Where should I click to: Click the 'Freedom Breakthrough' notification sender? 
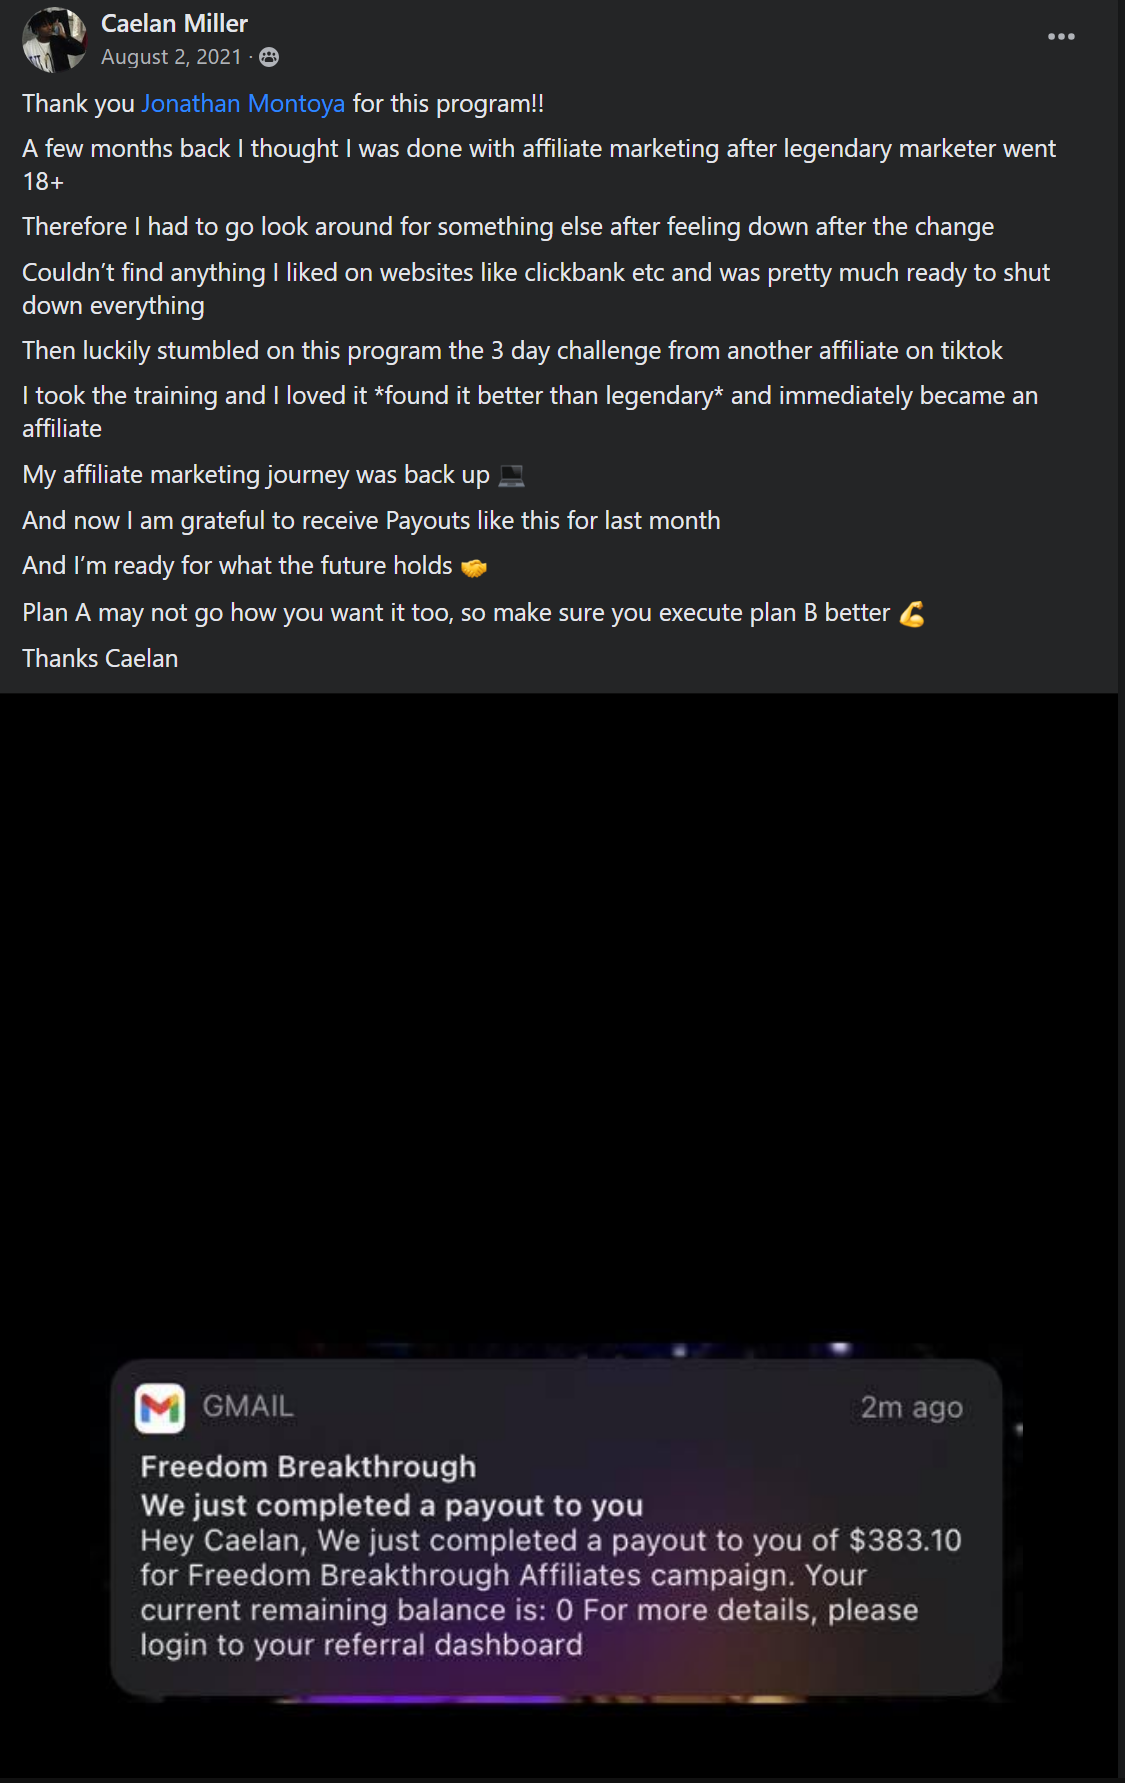tap(308, 1467)
